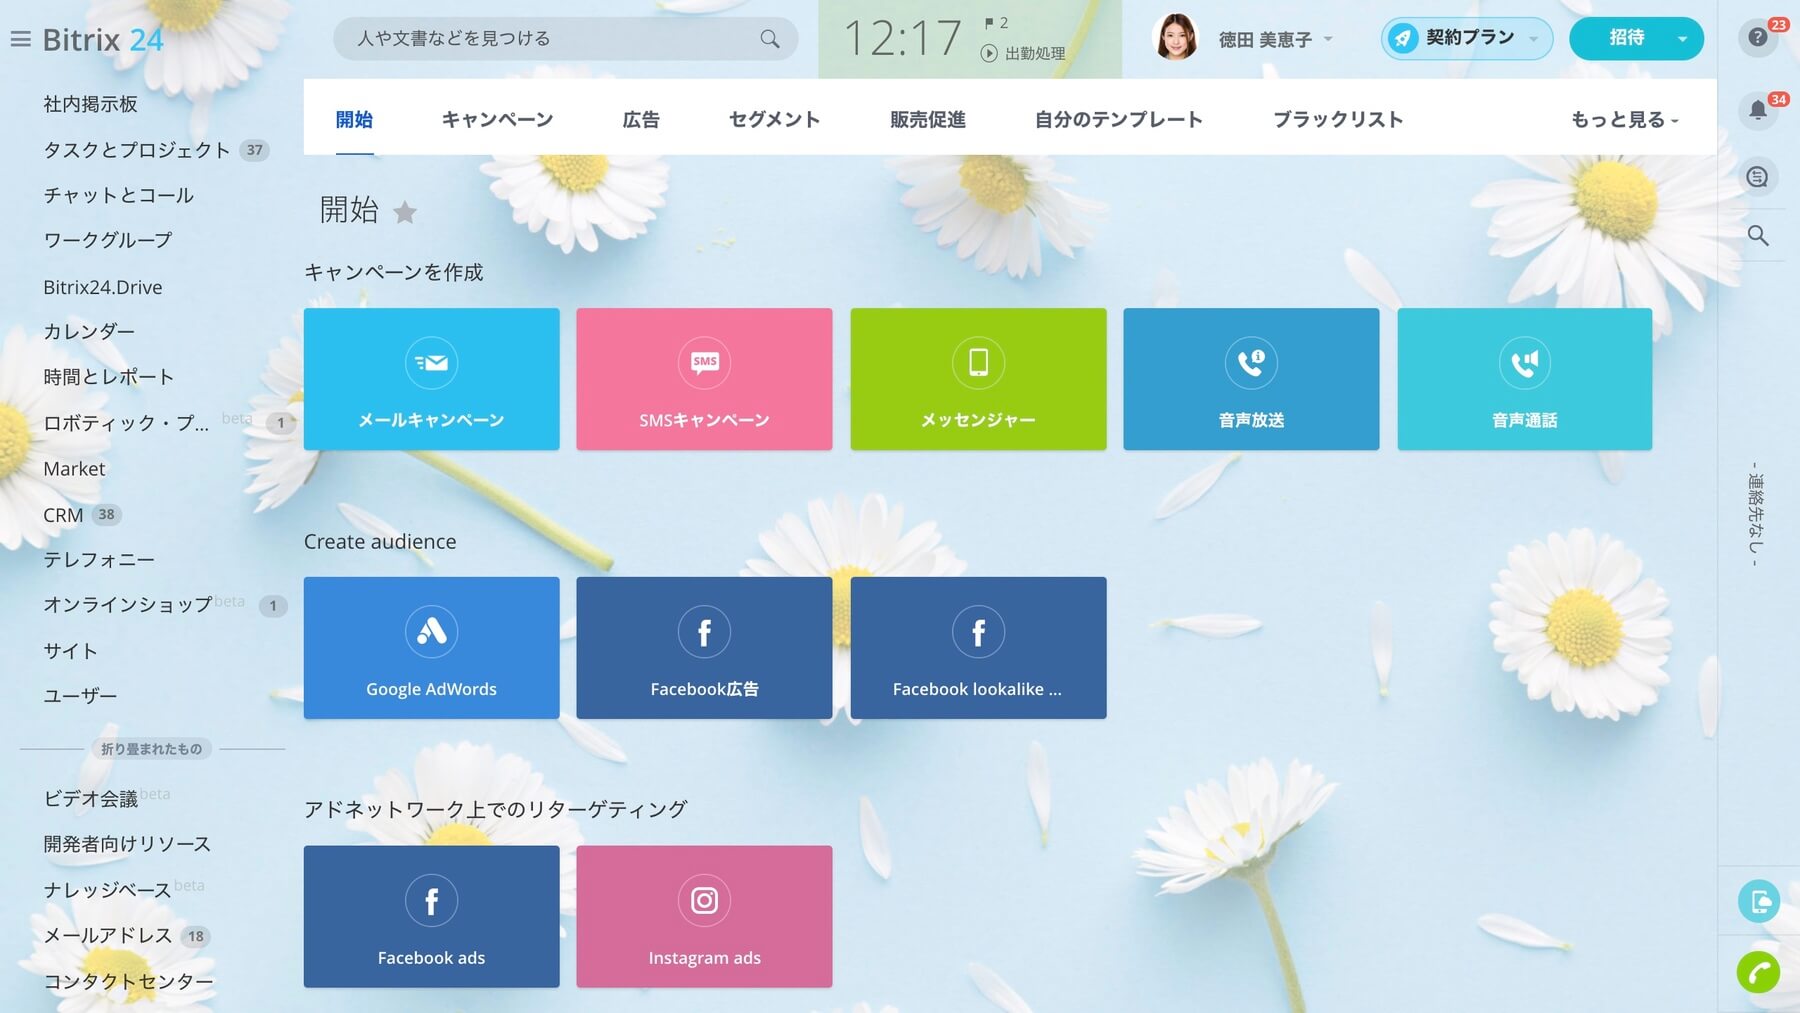The height and width of the screenshot is (1013, 1800).
Task: Expand the 契約プラン dropdown arrow
Action: pyautogui.click(x=1533, y=39)
